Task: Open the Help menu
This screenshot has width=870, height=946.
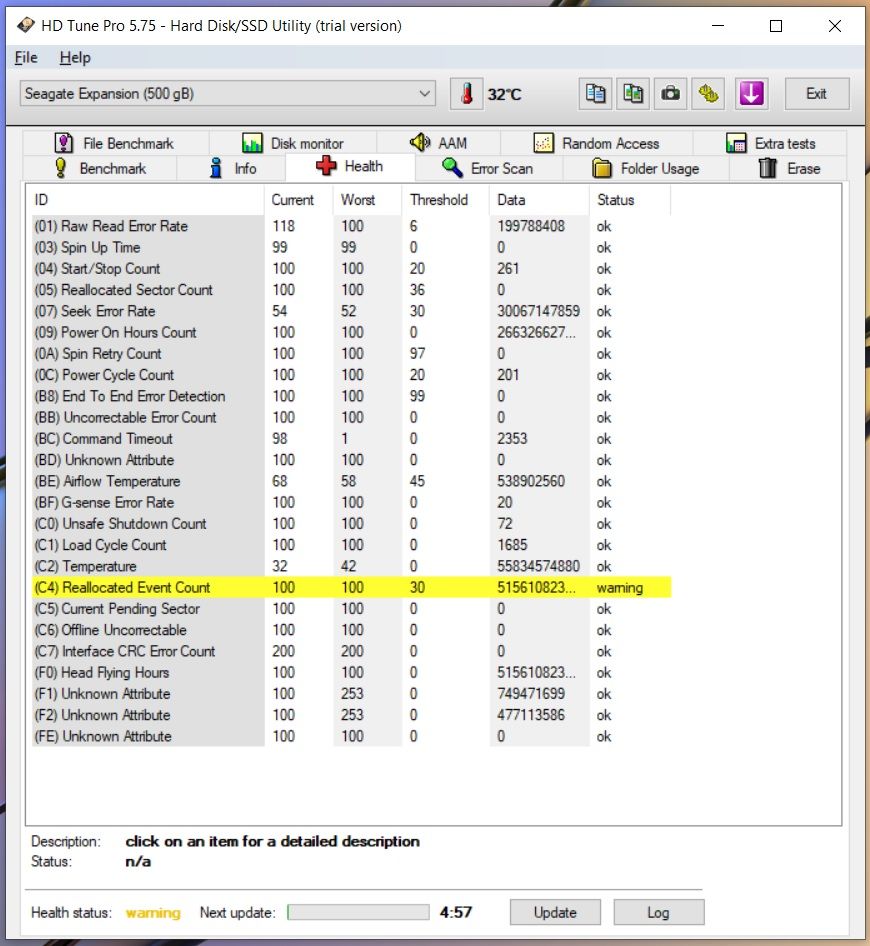Action: (75, 57)
